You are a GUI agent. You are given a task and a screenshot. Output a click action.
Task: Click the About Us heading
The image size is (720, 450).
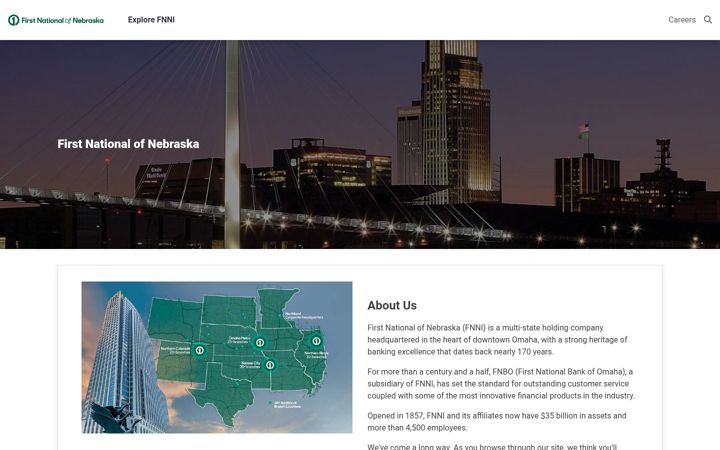pos(392,305)
